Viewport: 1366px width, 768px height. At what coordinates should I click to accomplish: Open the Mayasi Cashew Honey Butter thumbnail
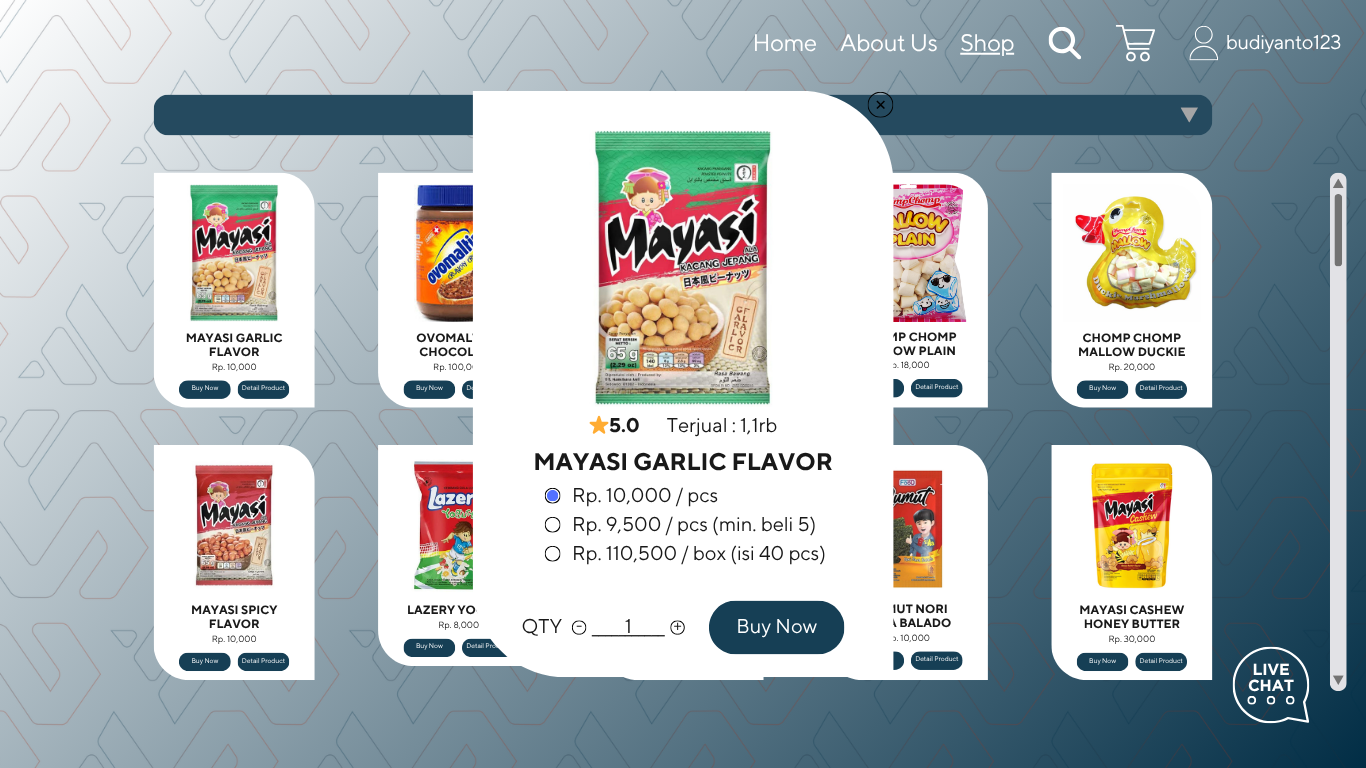tap(1132, 525)
